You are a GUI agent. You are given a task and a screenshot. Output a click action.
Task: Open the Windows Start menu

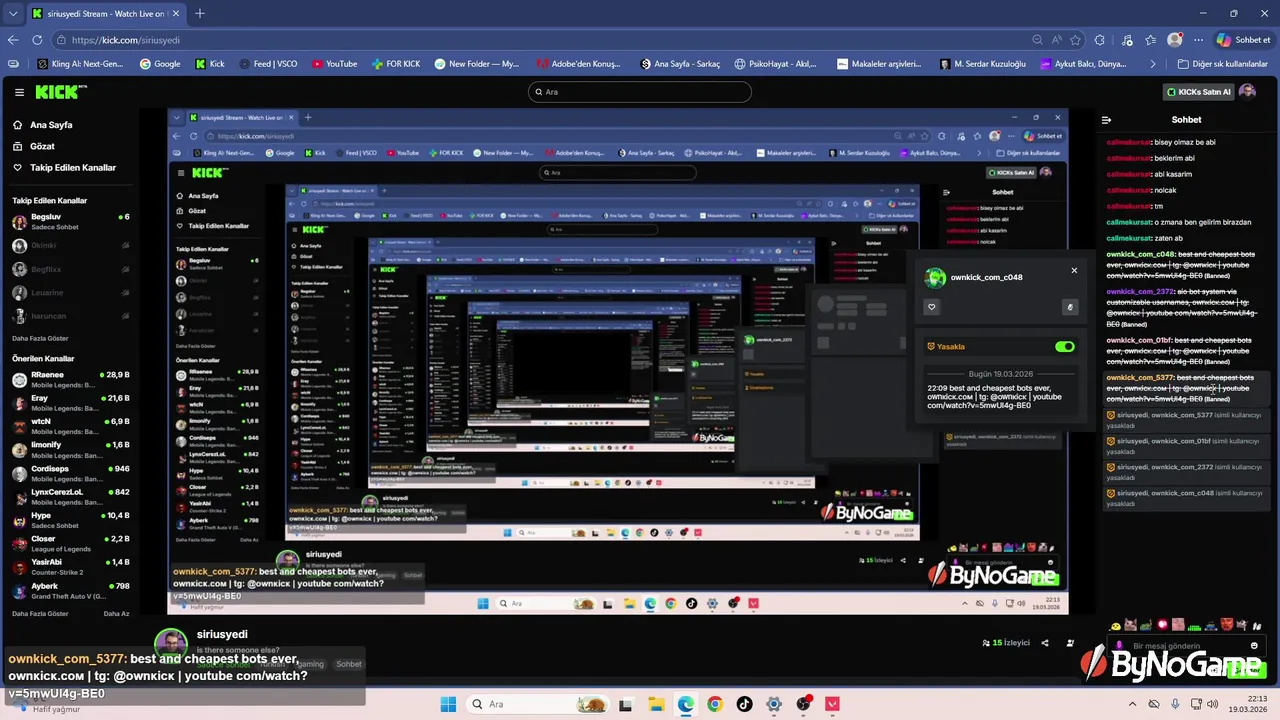click(448, 704)
